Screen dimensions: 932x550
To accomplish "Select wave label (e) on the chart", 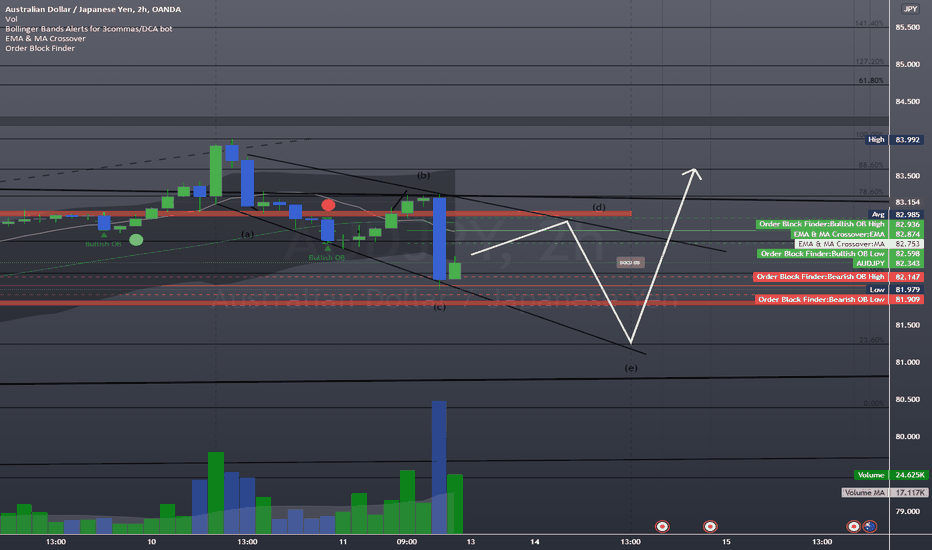I will [x=631, y=368].
